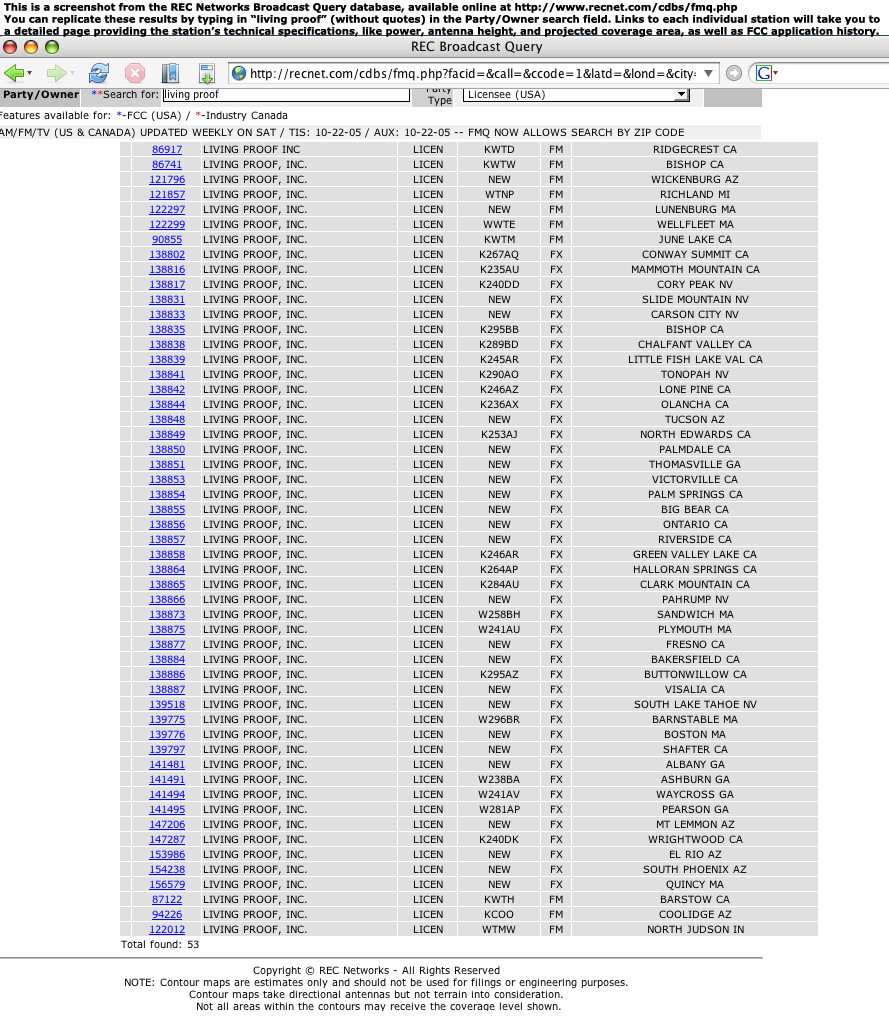
Task: Click the Google search input field
Action: point(833,73)
